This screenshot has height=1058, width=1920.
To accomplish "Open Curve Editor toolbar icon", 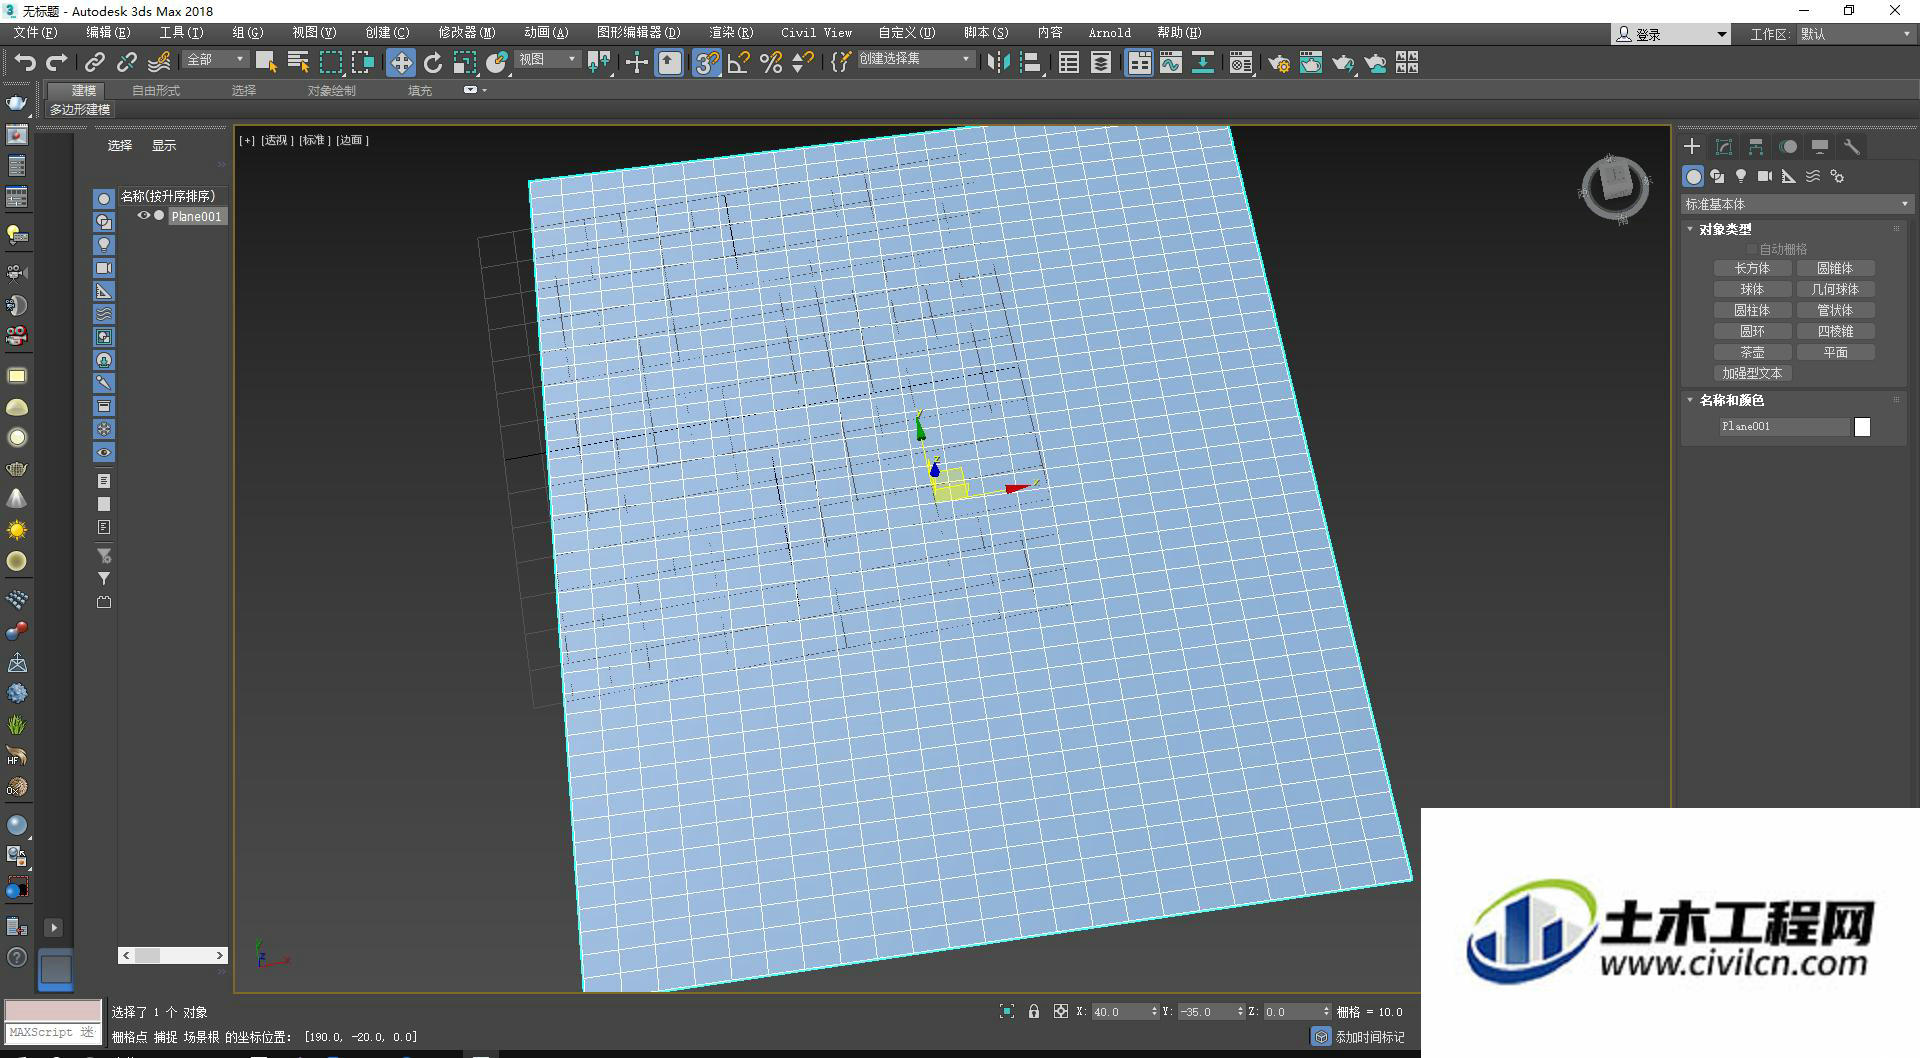I will pyautogui.click(x=1170, y=63).
